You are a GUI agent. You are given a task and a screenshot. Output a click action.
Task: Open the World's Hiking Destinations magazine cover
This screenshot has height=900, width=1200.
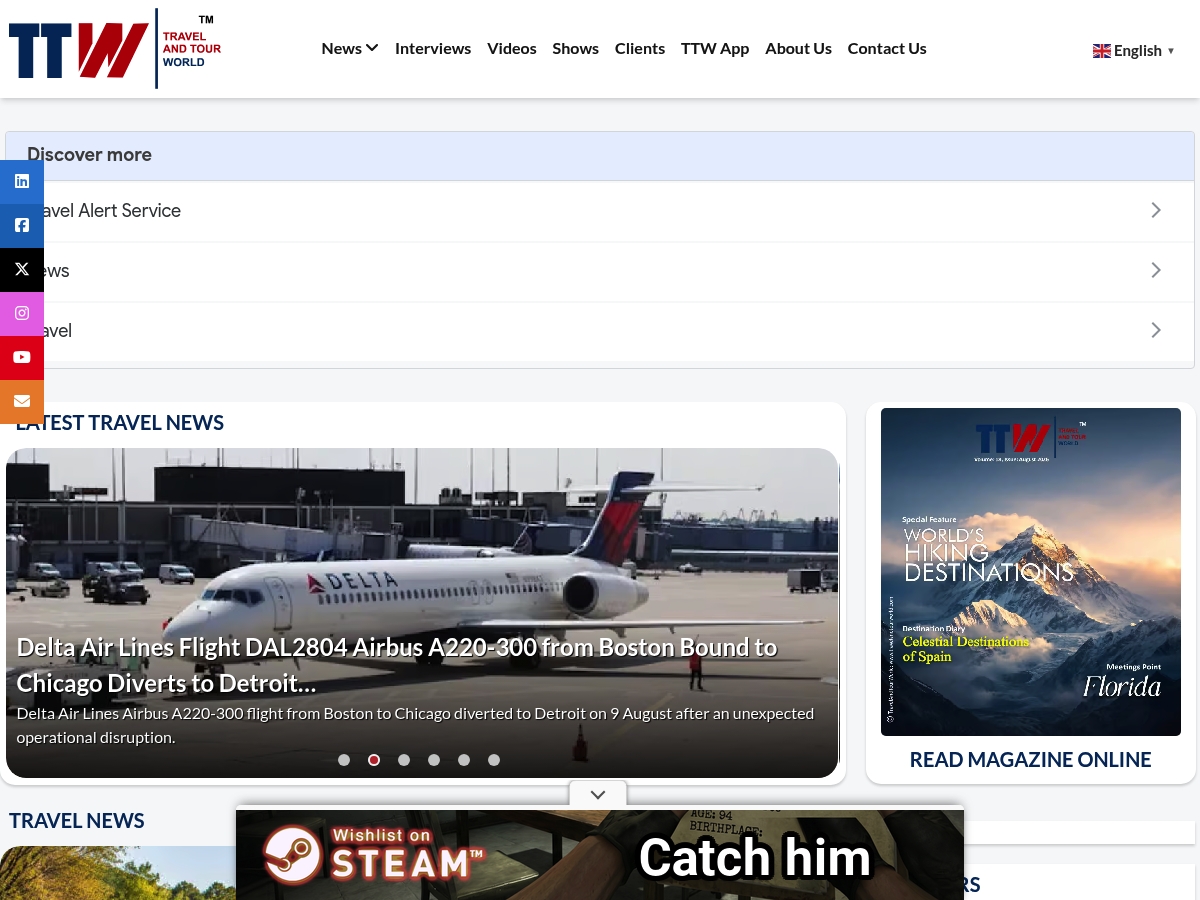(1031, 572)
